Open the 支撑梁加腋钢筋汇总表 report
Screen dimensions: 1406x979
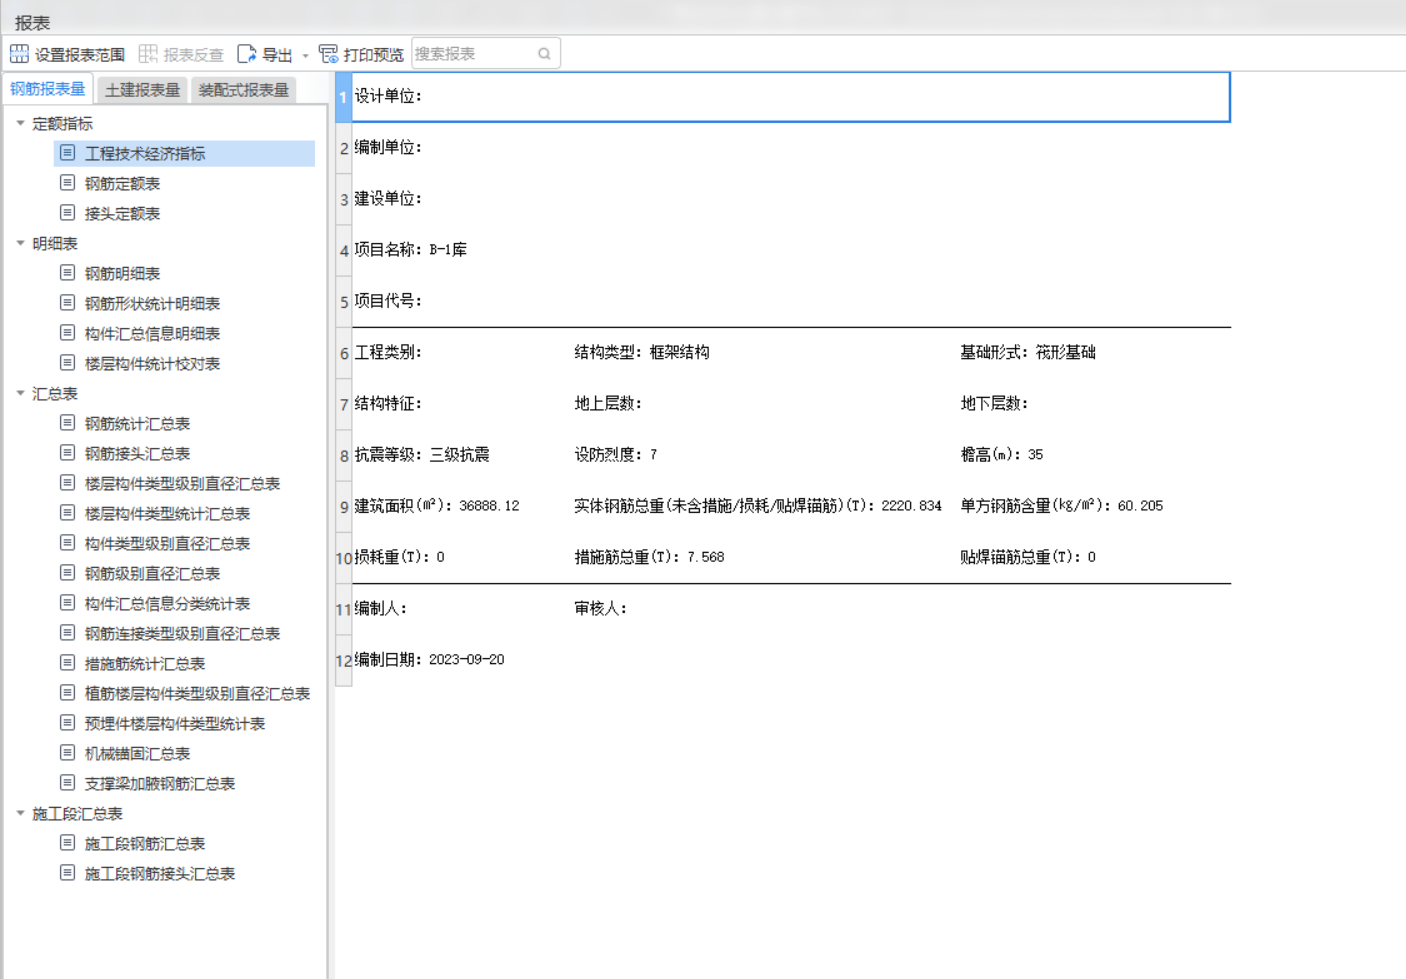(160, 783)
